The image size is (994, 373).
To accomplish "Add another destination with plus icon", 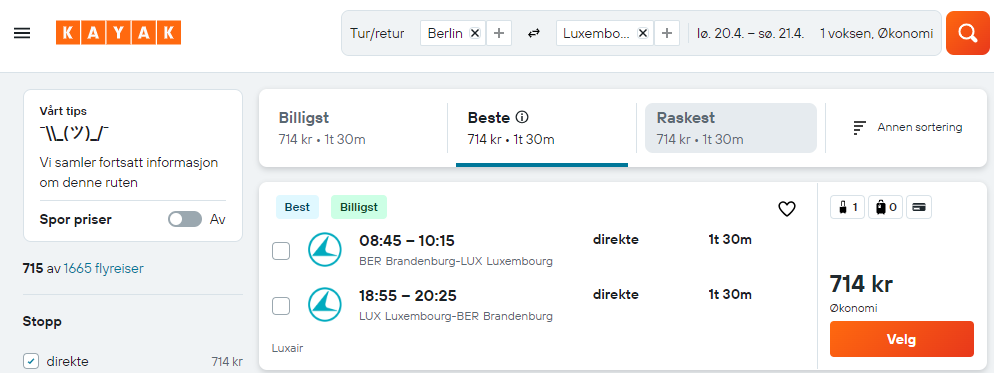I will (x=666, y=33).
